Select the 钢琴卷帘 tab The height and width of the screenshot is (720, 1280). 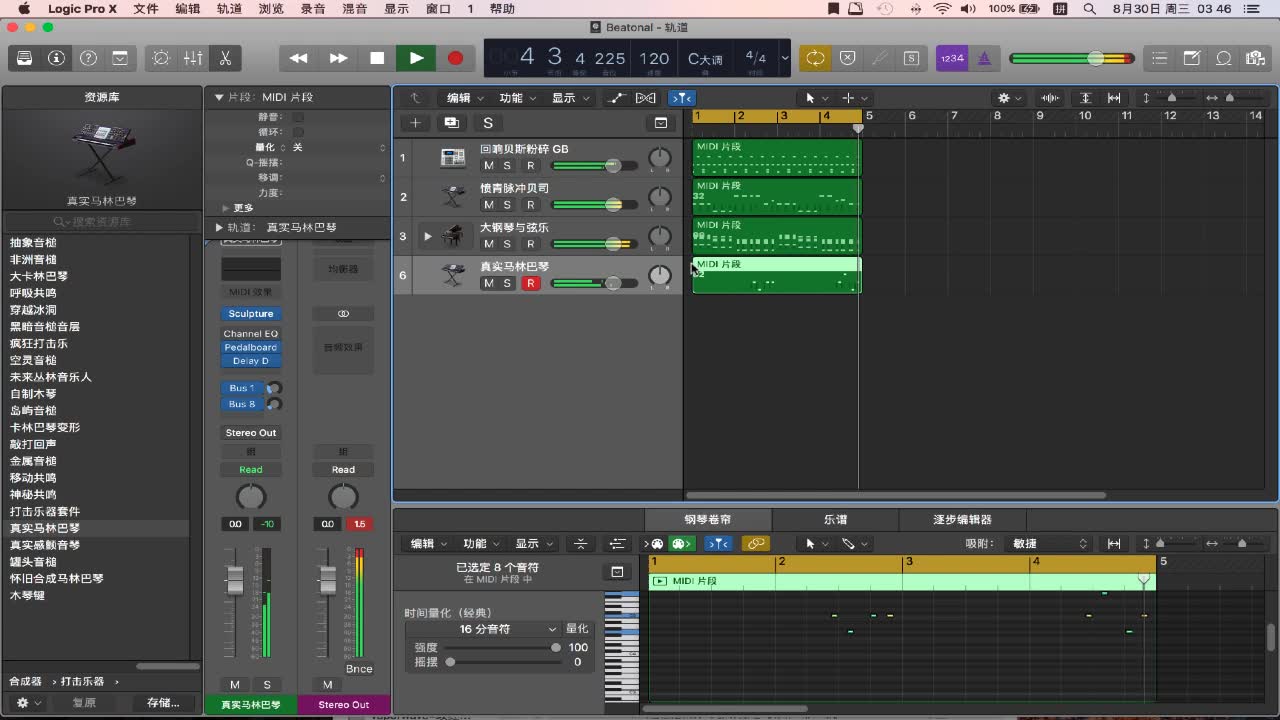pos(708,520)
